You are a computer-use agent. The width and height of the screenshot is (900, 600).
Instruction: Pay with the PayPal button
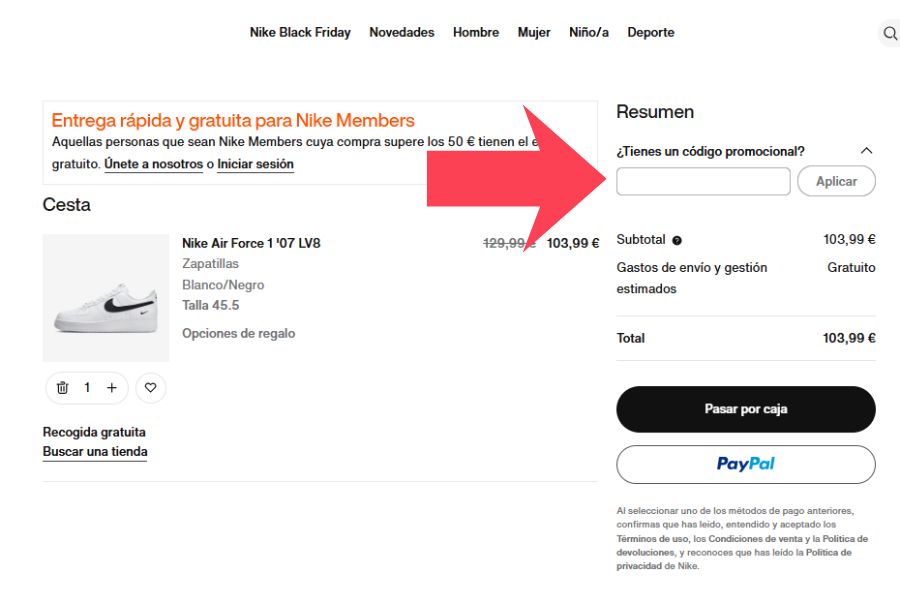(746, 464)
